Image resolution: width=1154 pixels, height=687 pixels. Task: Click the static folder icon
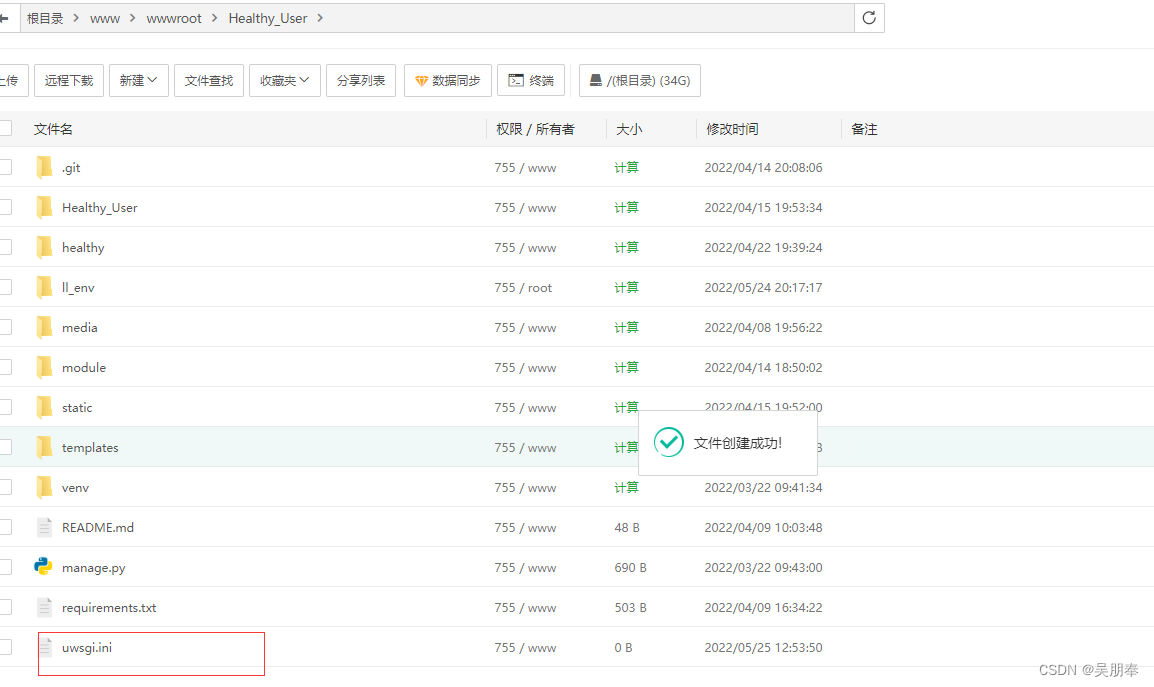pyautogui.click(x=44, y=407)
